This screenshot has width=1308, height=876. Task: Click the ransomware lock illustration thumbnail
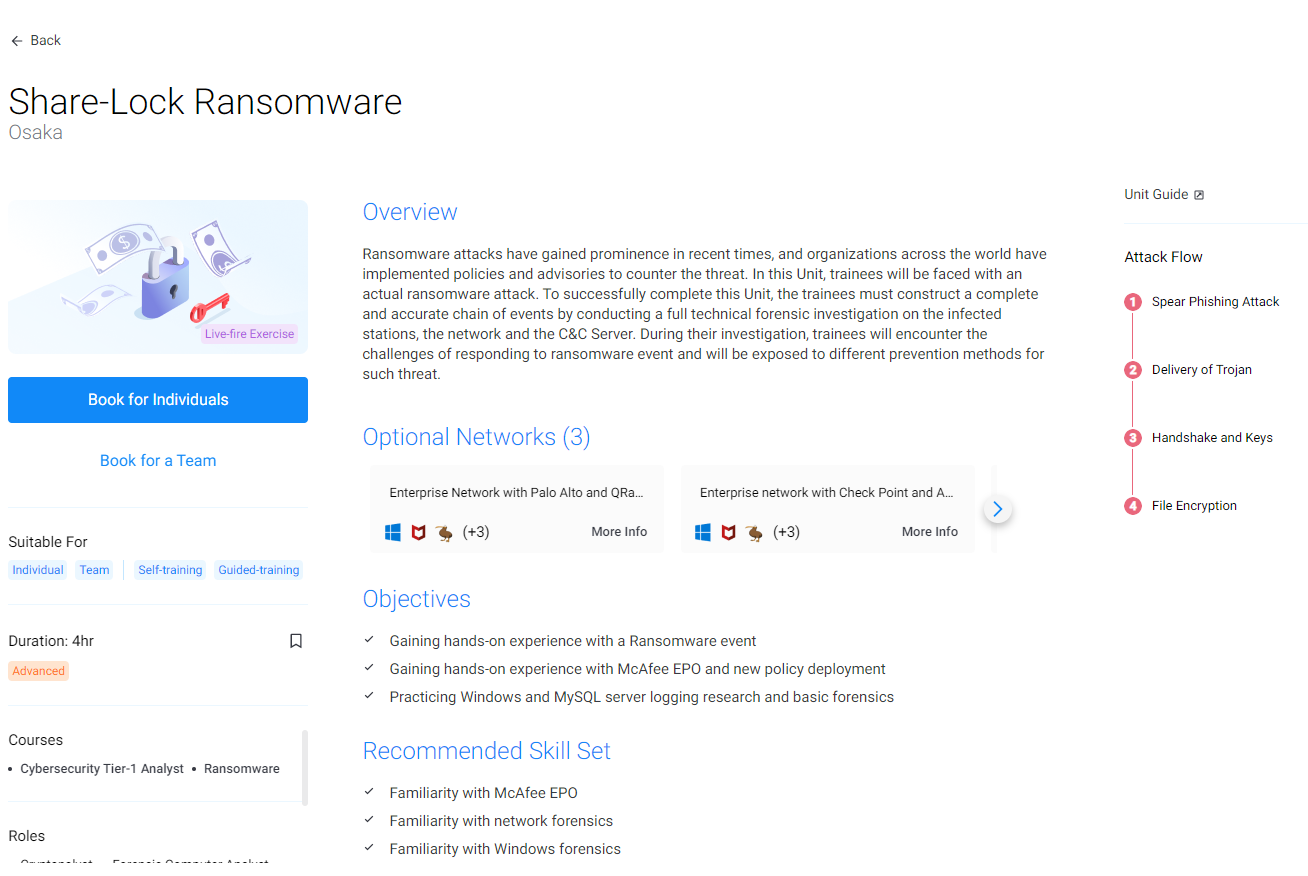[x=158, y=277]
